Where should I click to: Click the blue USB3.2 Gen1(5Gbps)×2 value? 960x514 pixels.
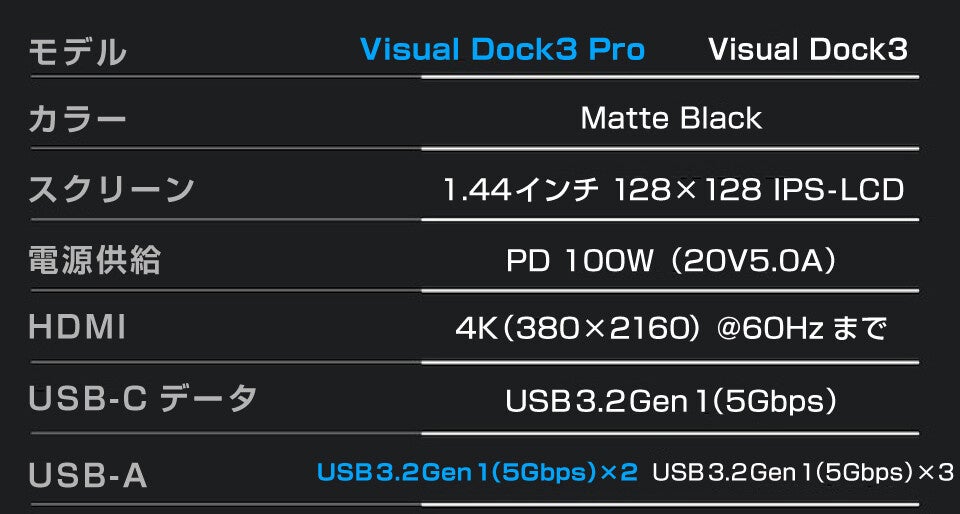(x=477, y=472)
